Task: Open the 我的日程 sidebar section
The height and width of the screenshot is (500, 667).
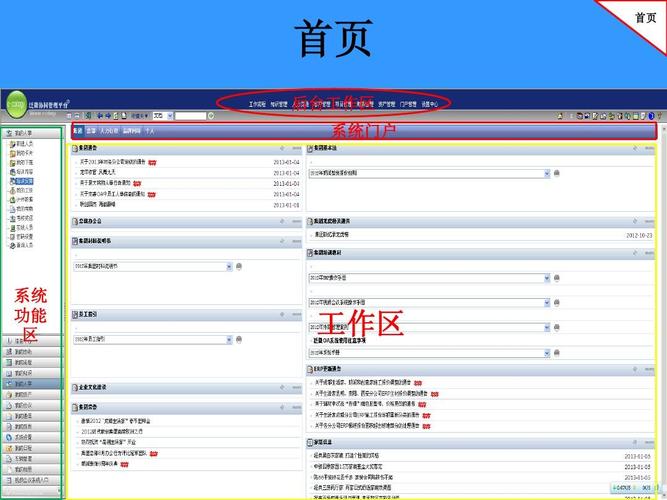Action: point(31,448)
